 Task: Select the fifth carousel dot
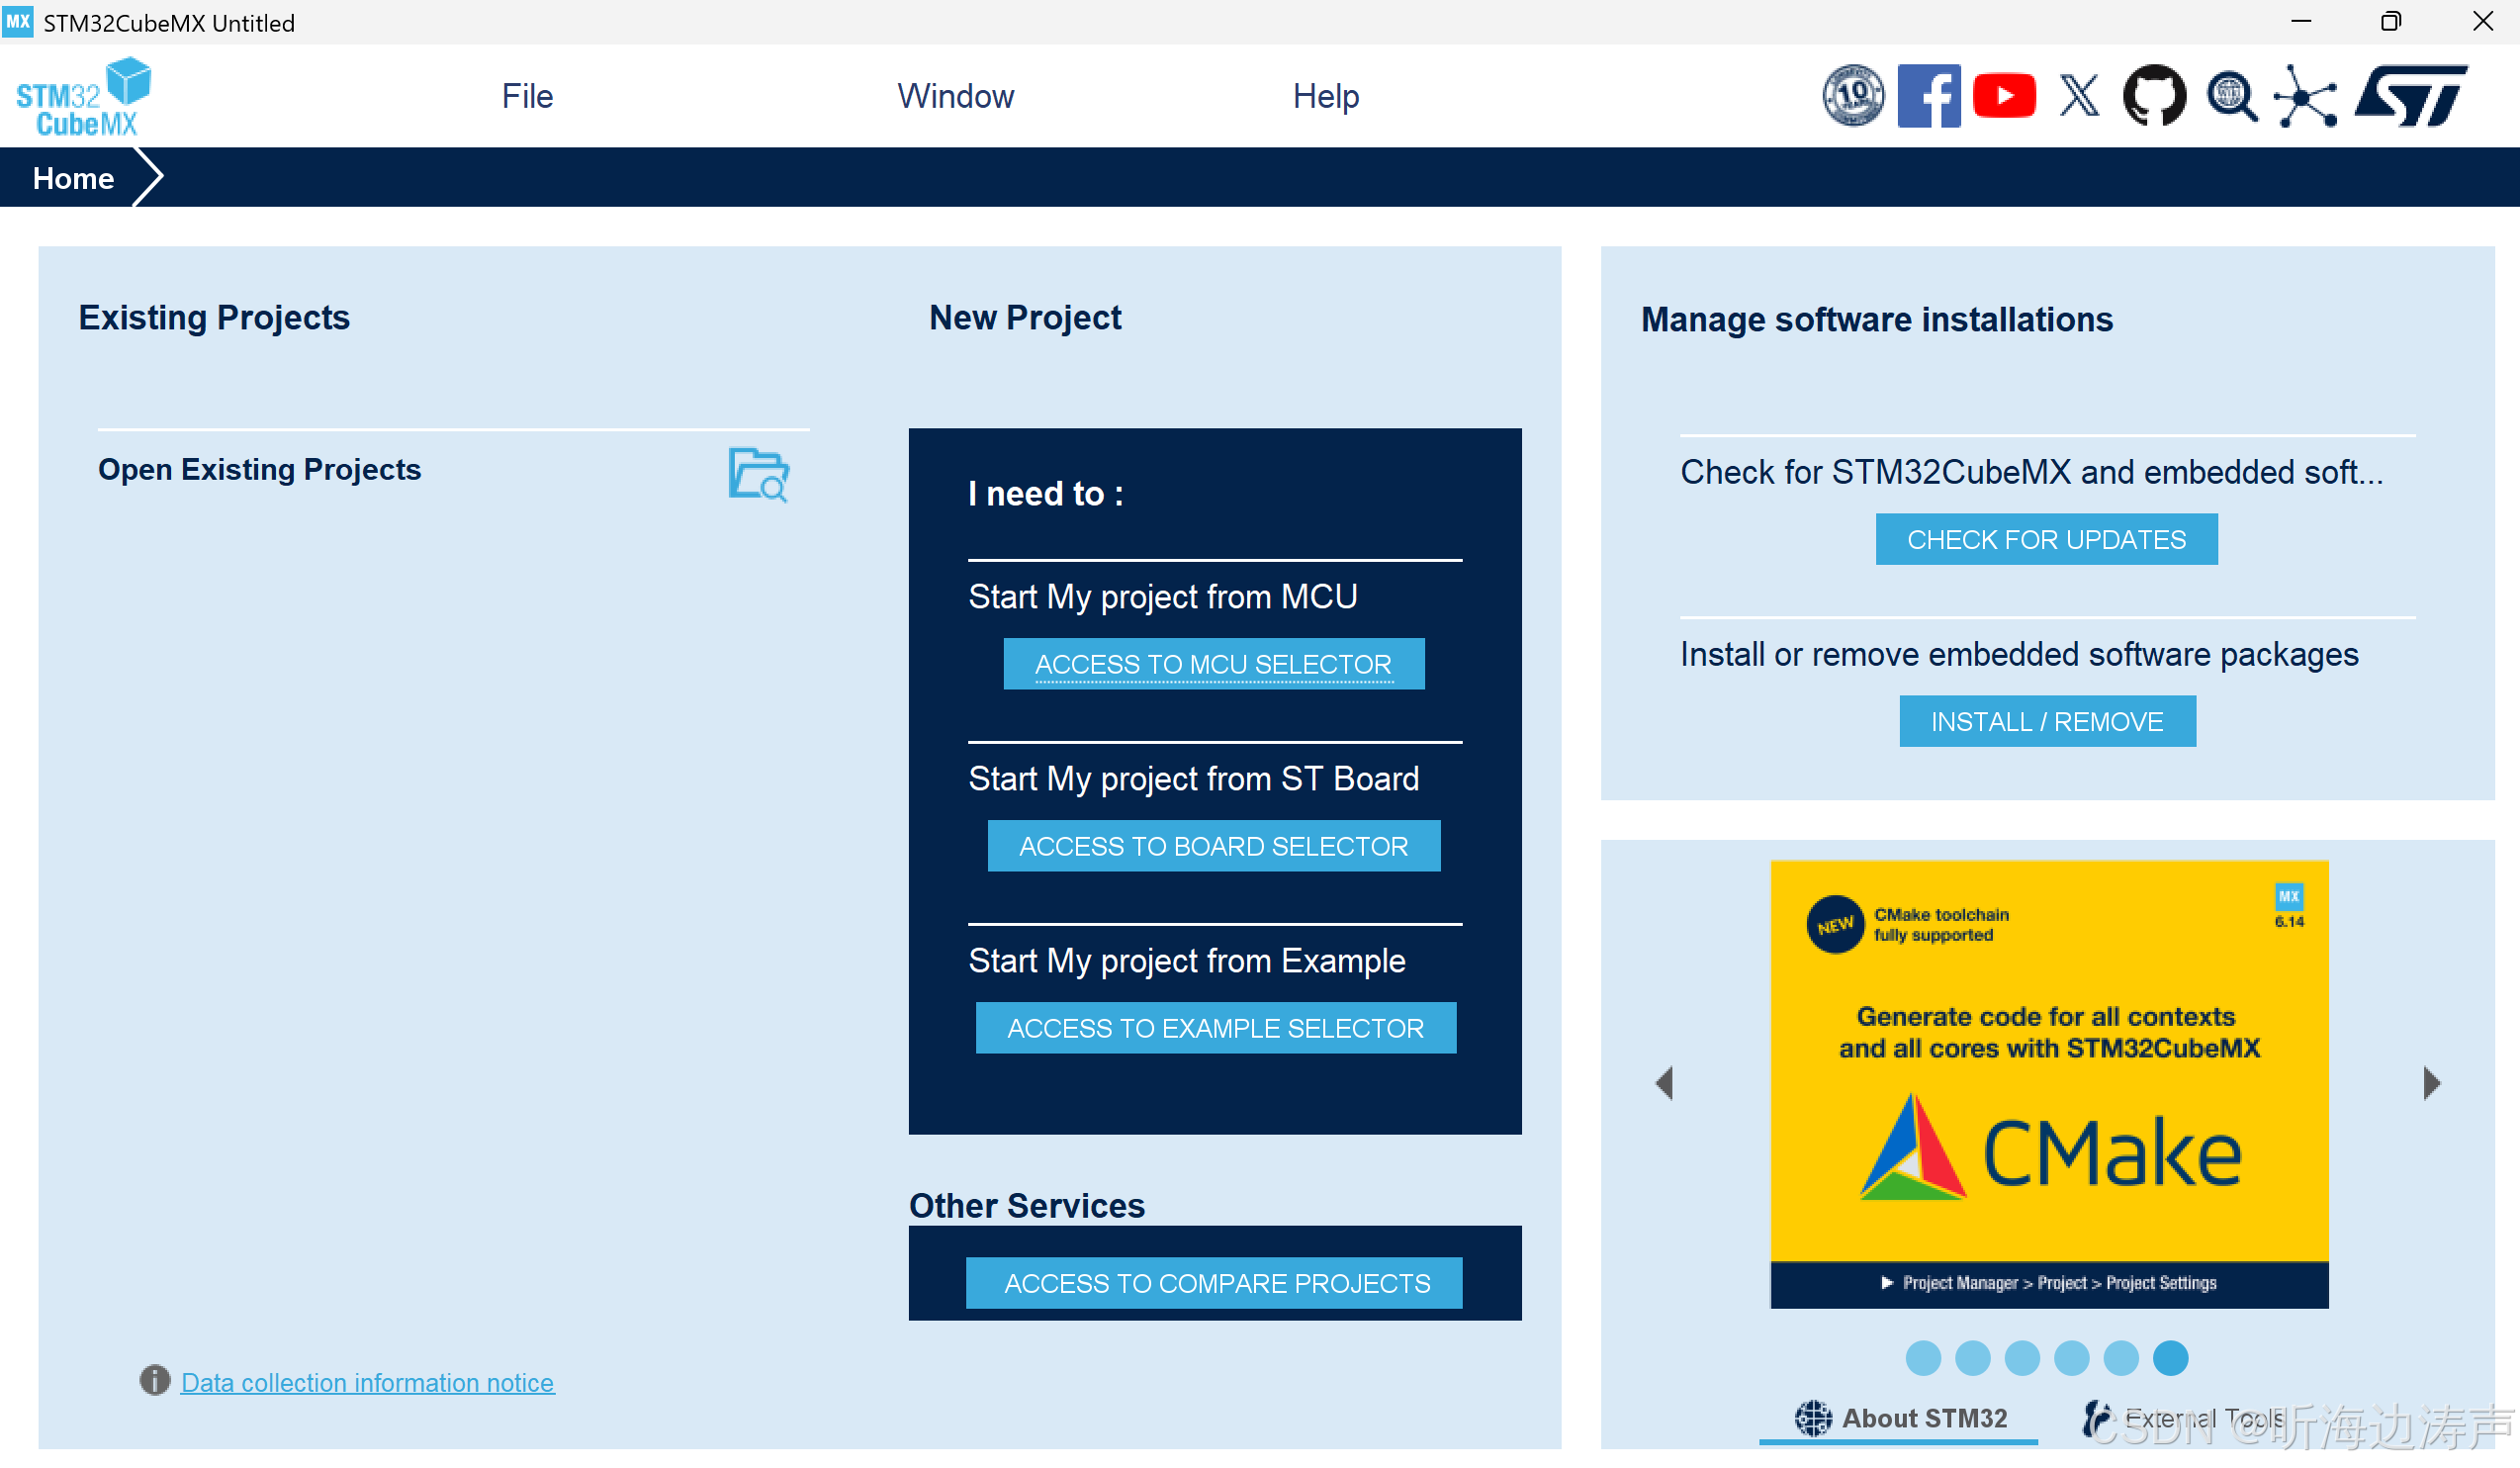pyautogui.click(x=2121, y=1358)
